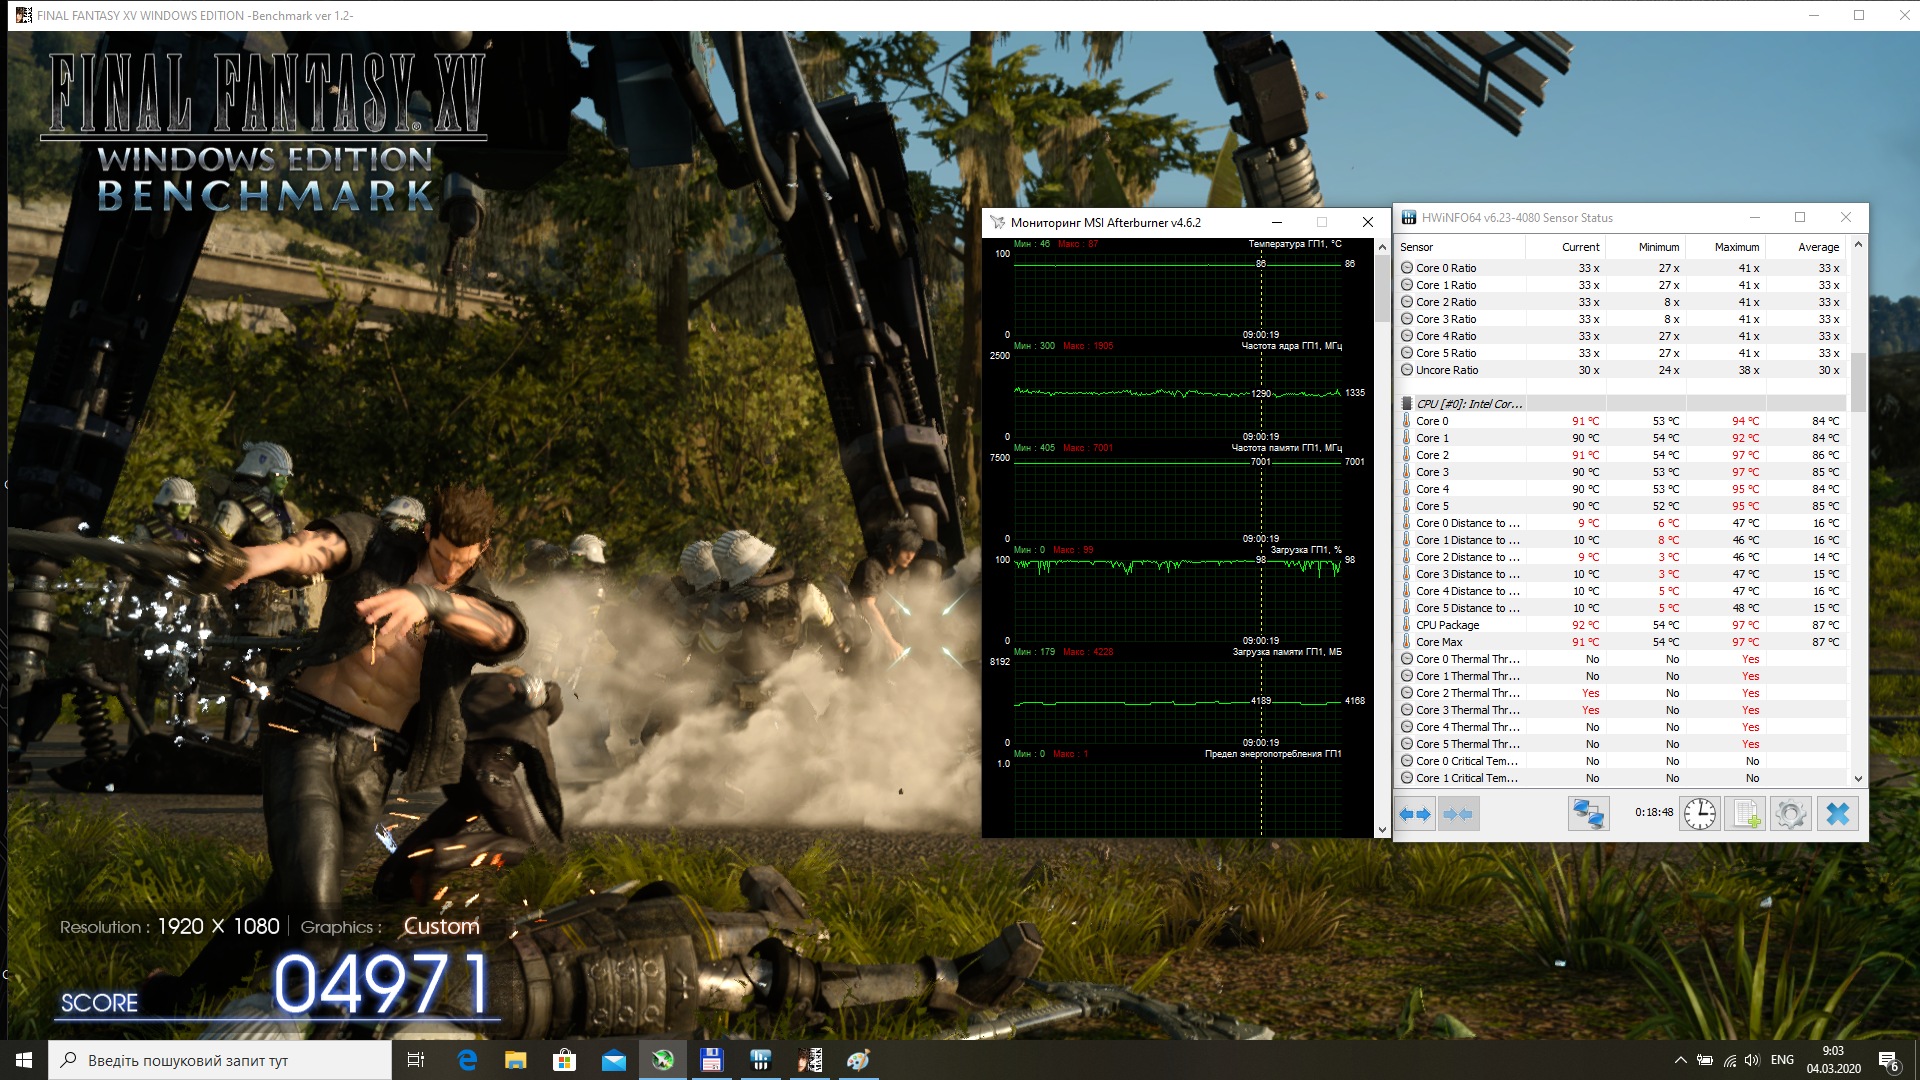Select the CPU Package sensor row
Image resolution: width=1920 pixels, height=1080 pixels.
click(1447, 625)
